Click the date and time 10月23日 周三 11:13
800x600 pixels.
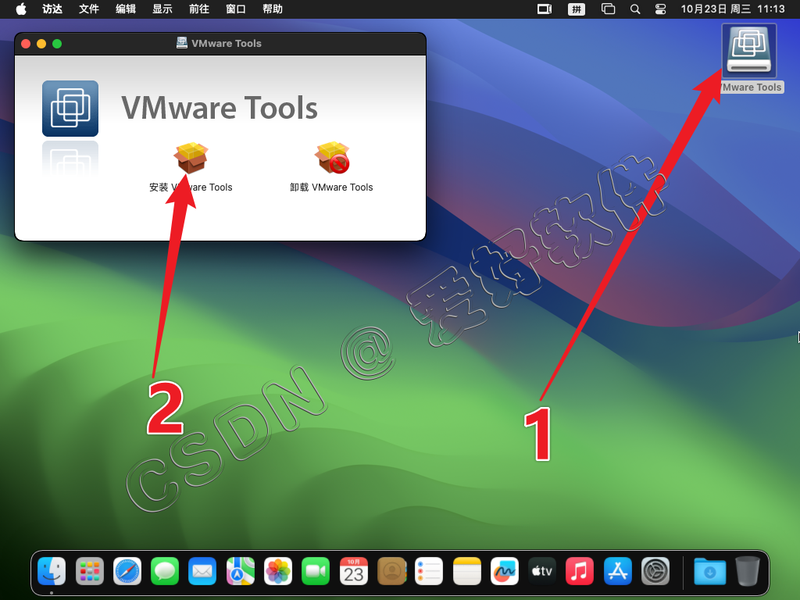coord(733,9)
